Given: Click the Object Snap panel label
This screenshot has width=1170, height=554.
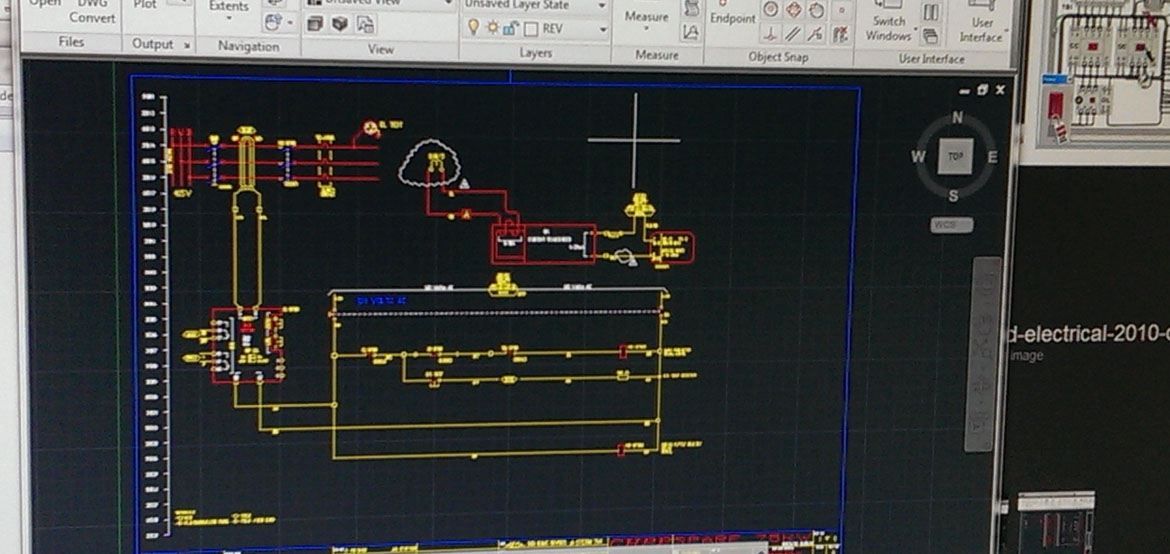Looking at the screenshot, I should (x=778, y=57).
